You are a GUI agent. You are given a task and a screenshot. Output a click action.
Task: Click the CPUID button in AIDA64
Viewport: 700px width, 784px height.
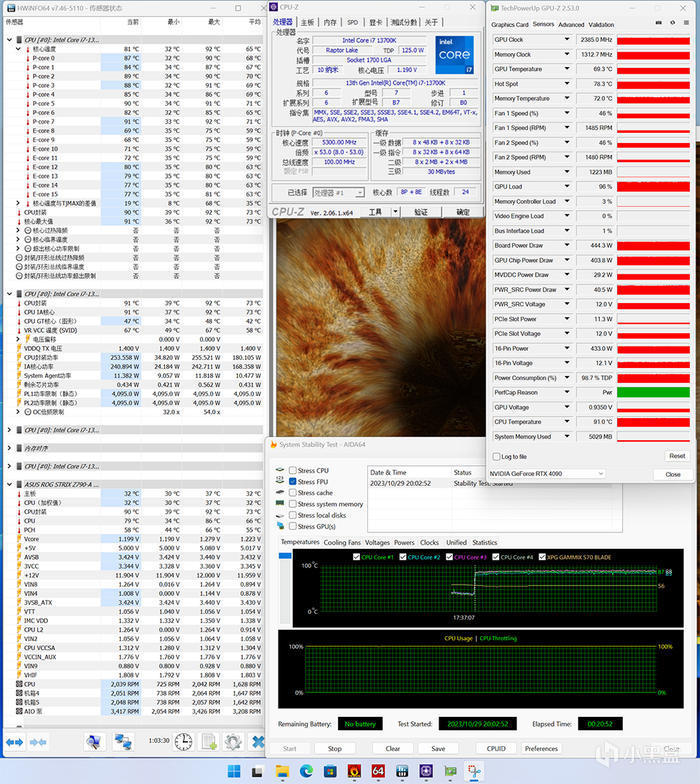click(x=496, y=748)
